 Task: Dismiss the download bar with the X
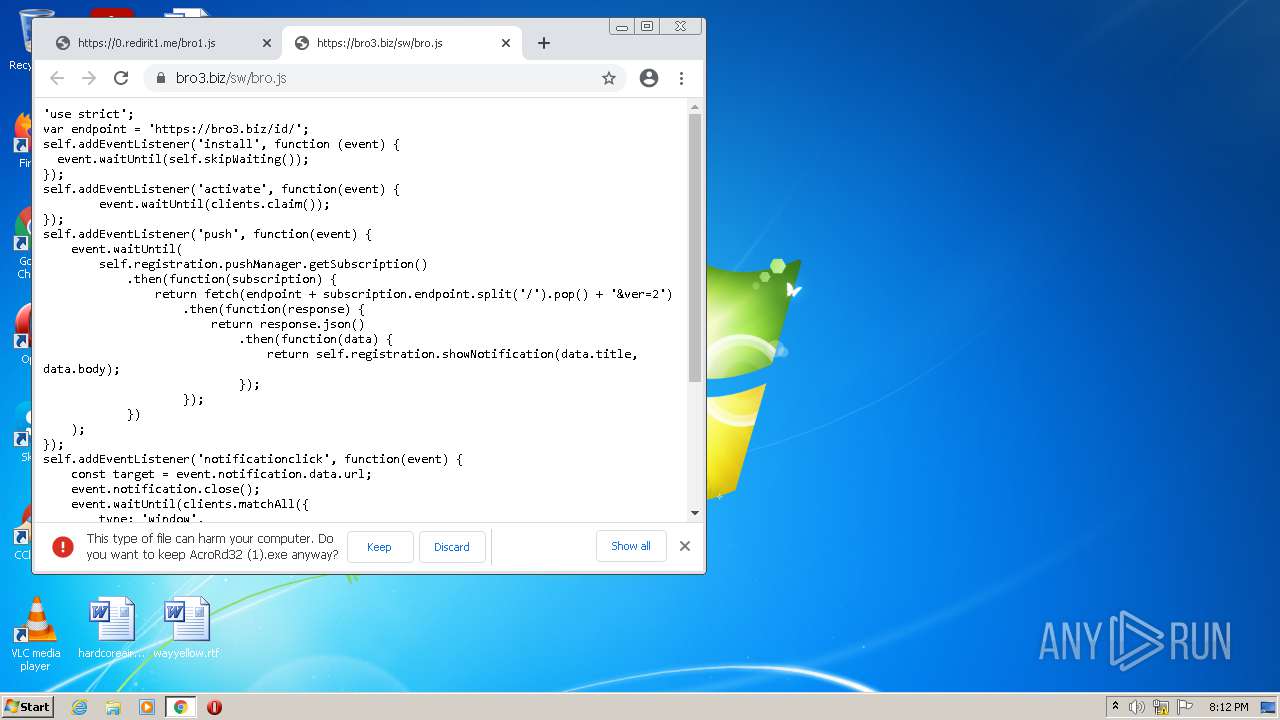(x=685, y=546)
